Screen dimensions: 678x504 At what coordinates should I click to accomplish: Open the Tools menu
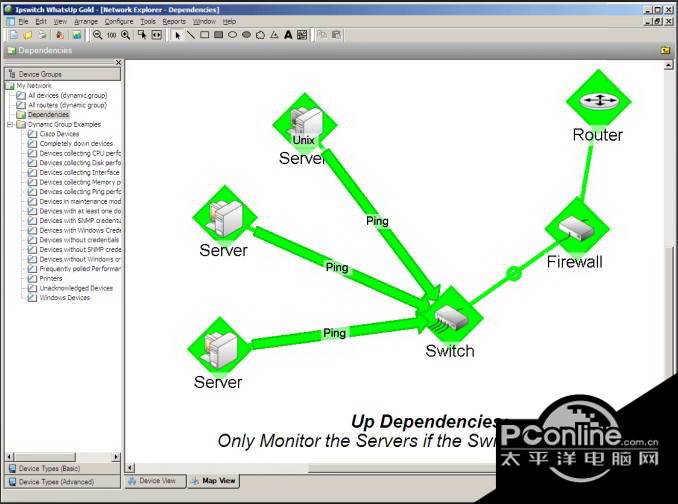pyautogui.click(x=148, y=21)
